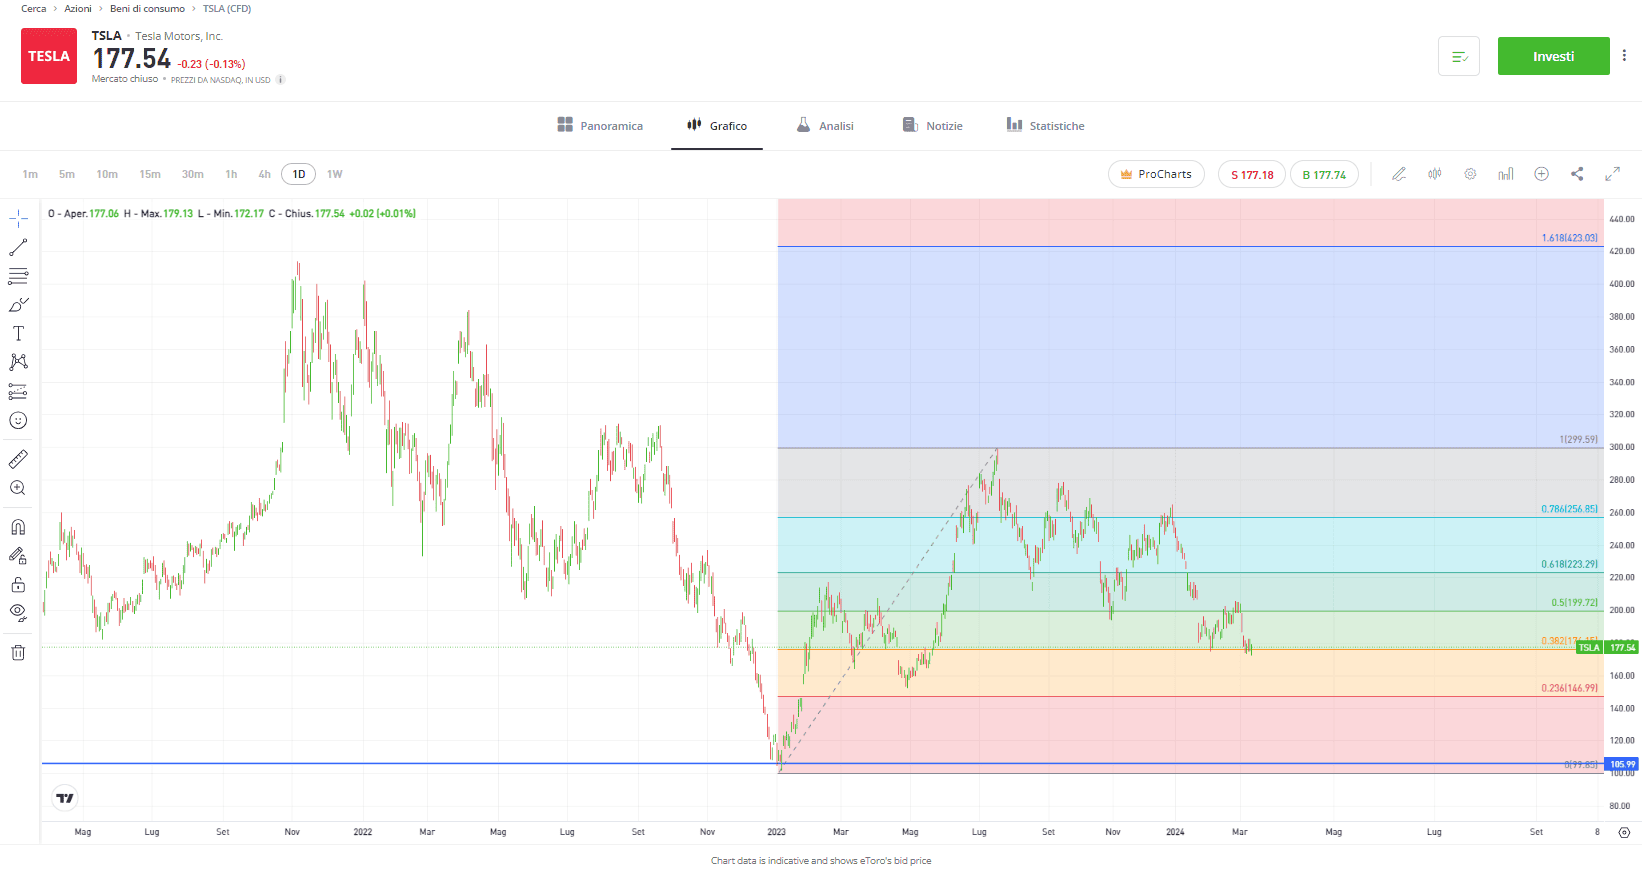Open the Notizie tab

pos(933,126)
